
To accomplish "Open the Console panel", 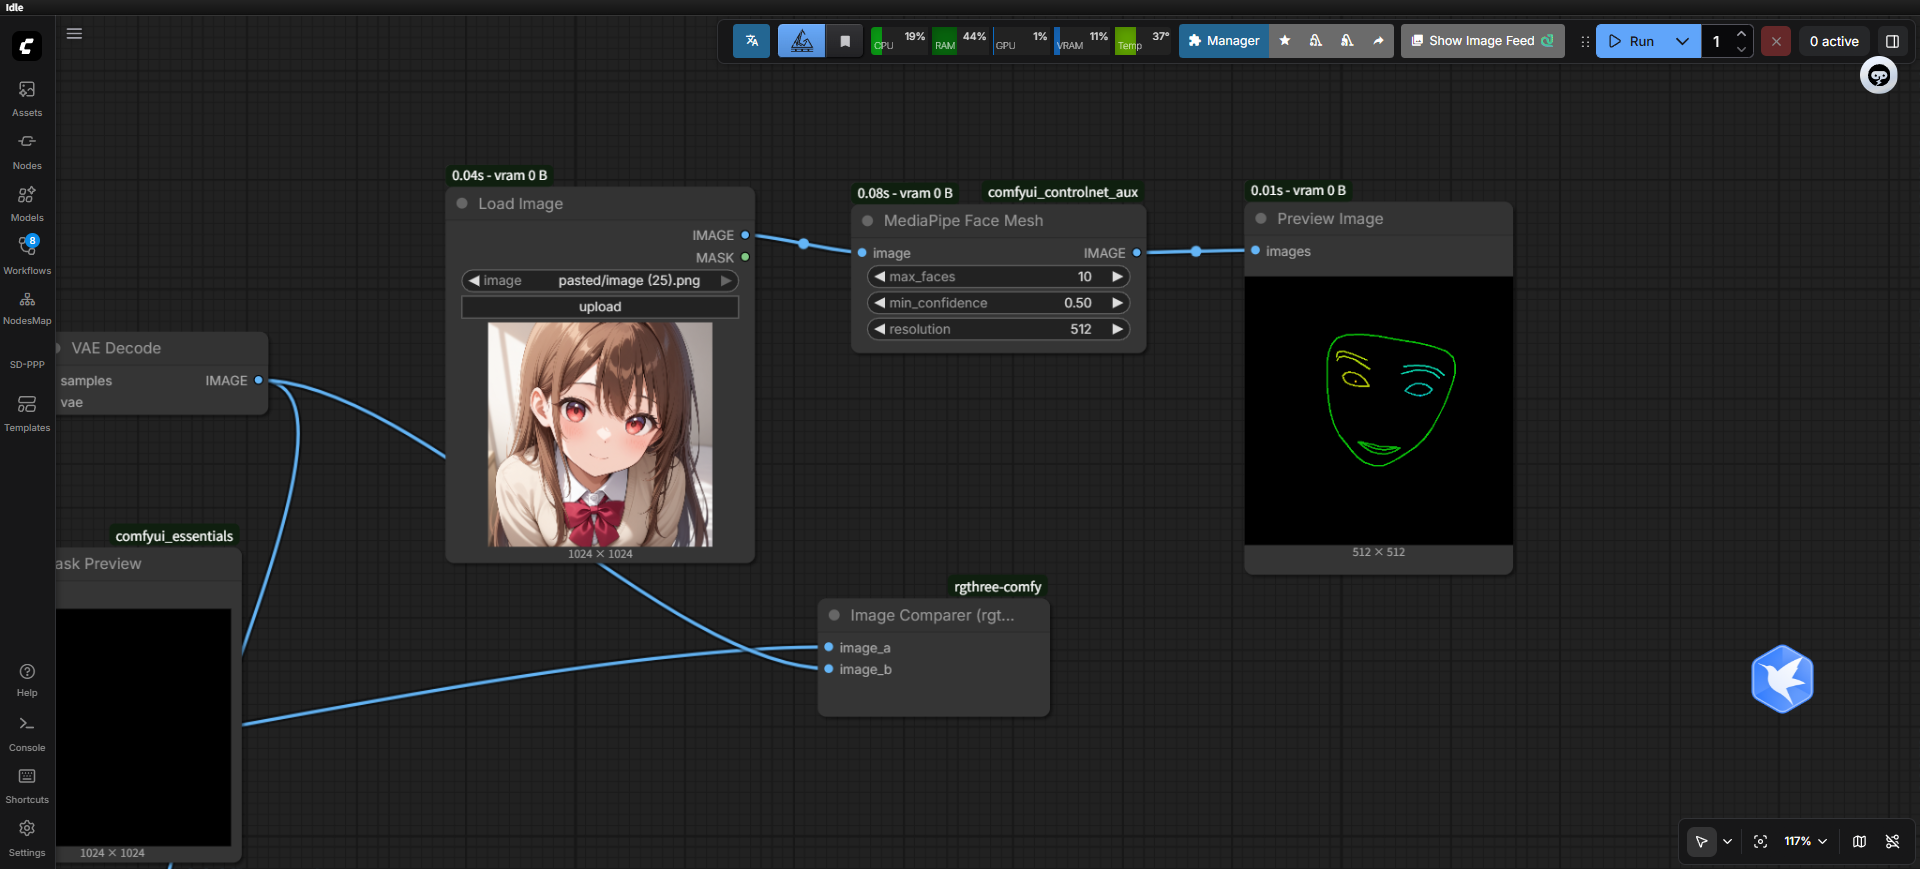I will tap(27, 733).
